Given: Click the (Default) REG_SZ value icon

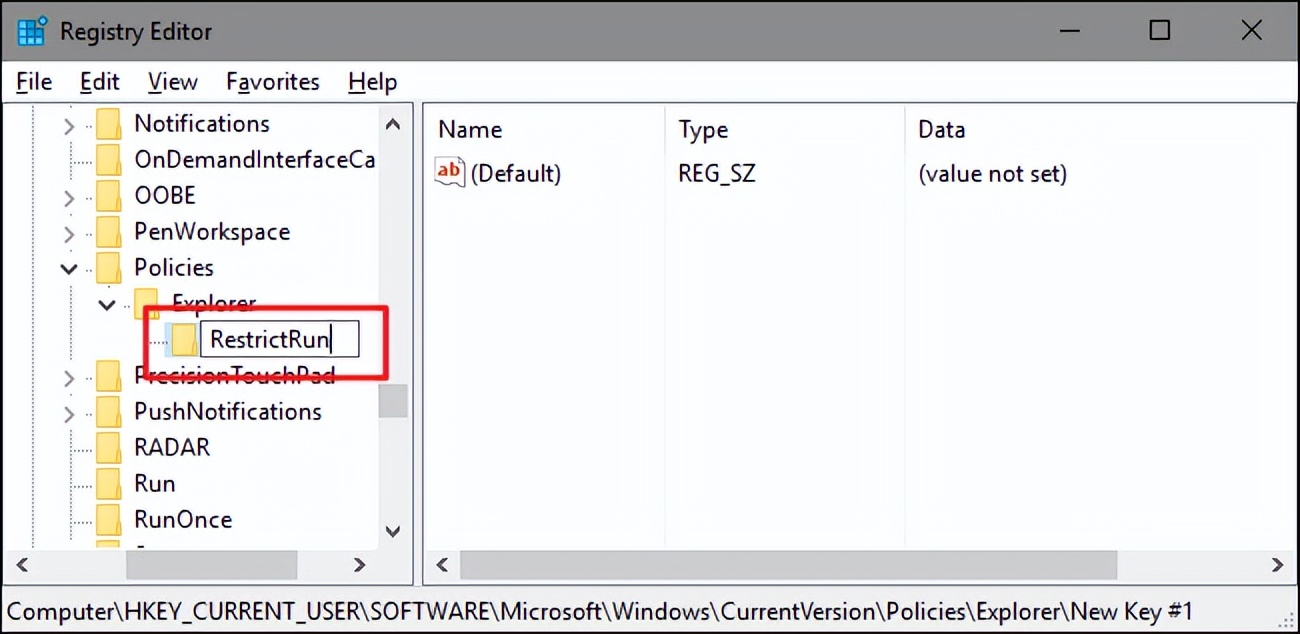Looking at the screenshot, I should coord(448,172).
